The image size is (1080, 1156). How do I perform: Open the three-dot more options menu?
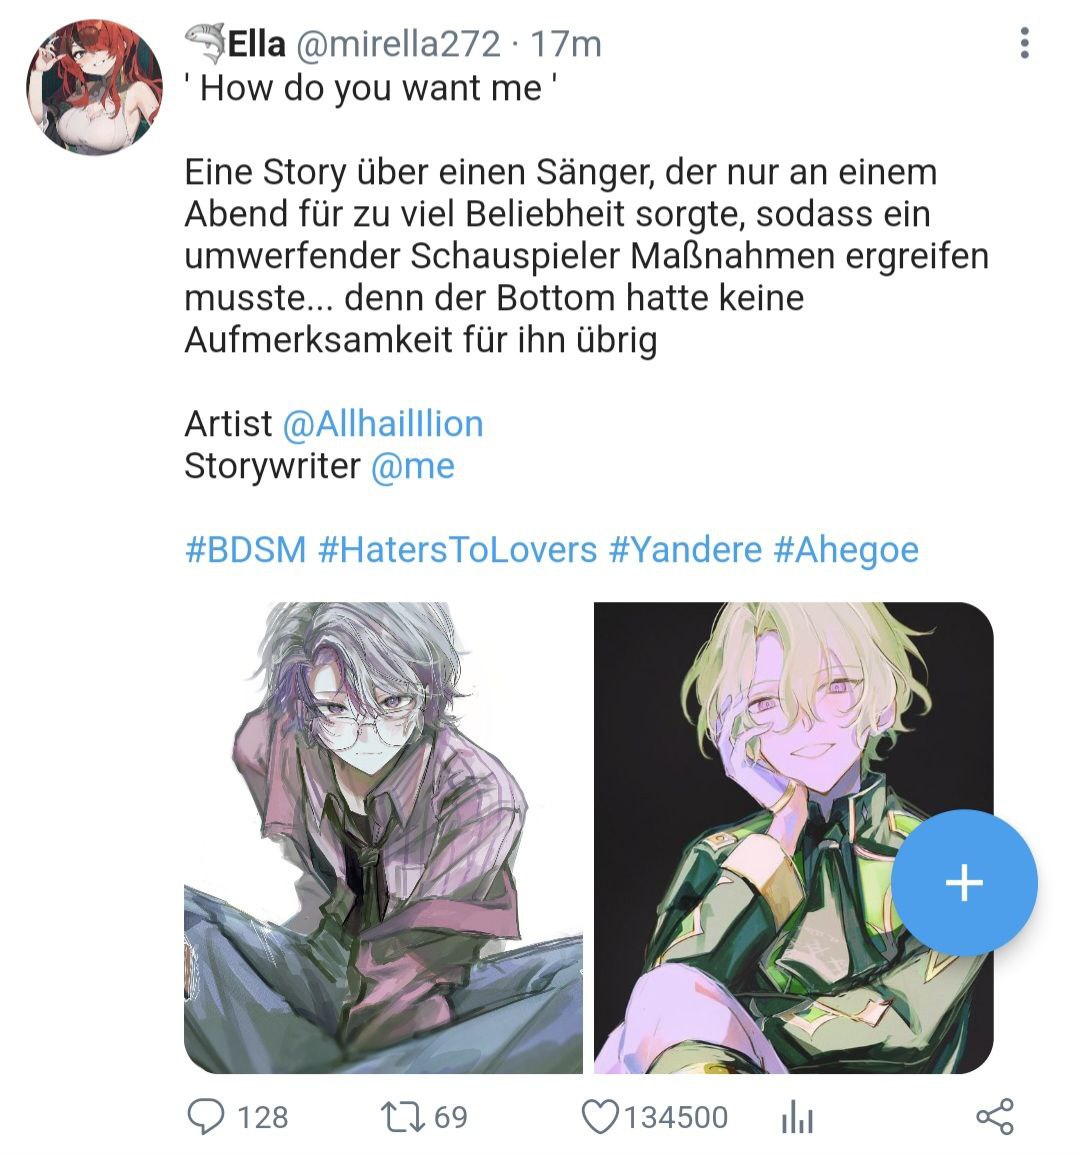point(1024,43)
